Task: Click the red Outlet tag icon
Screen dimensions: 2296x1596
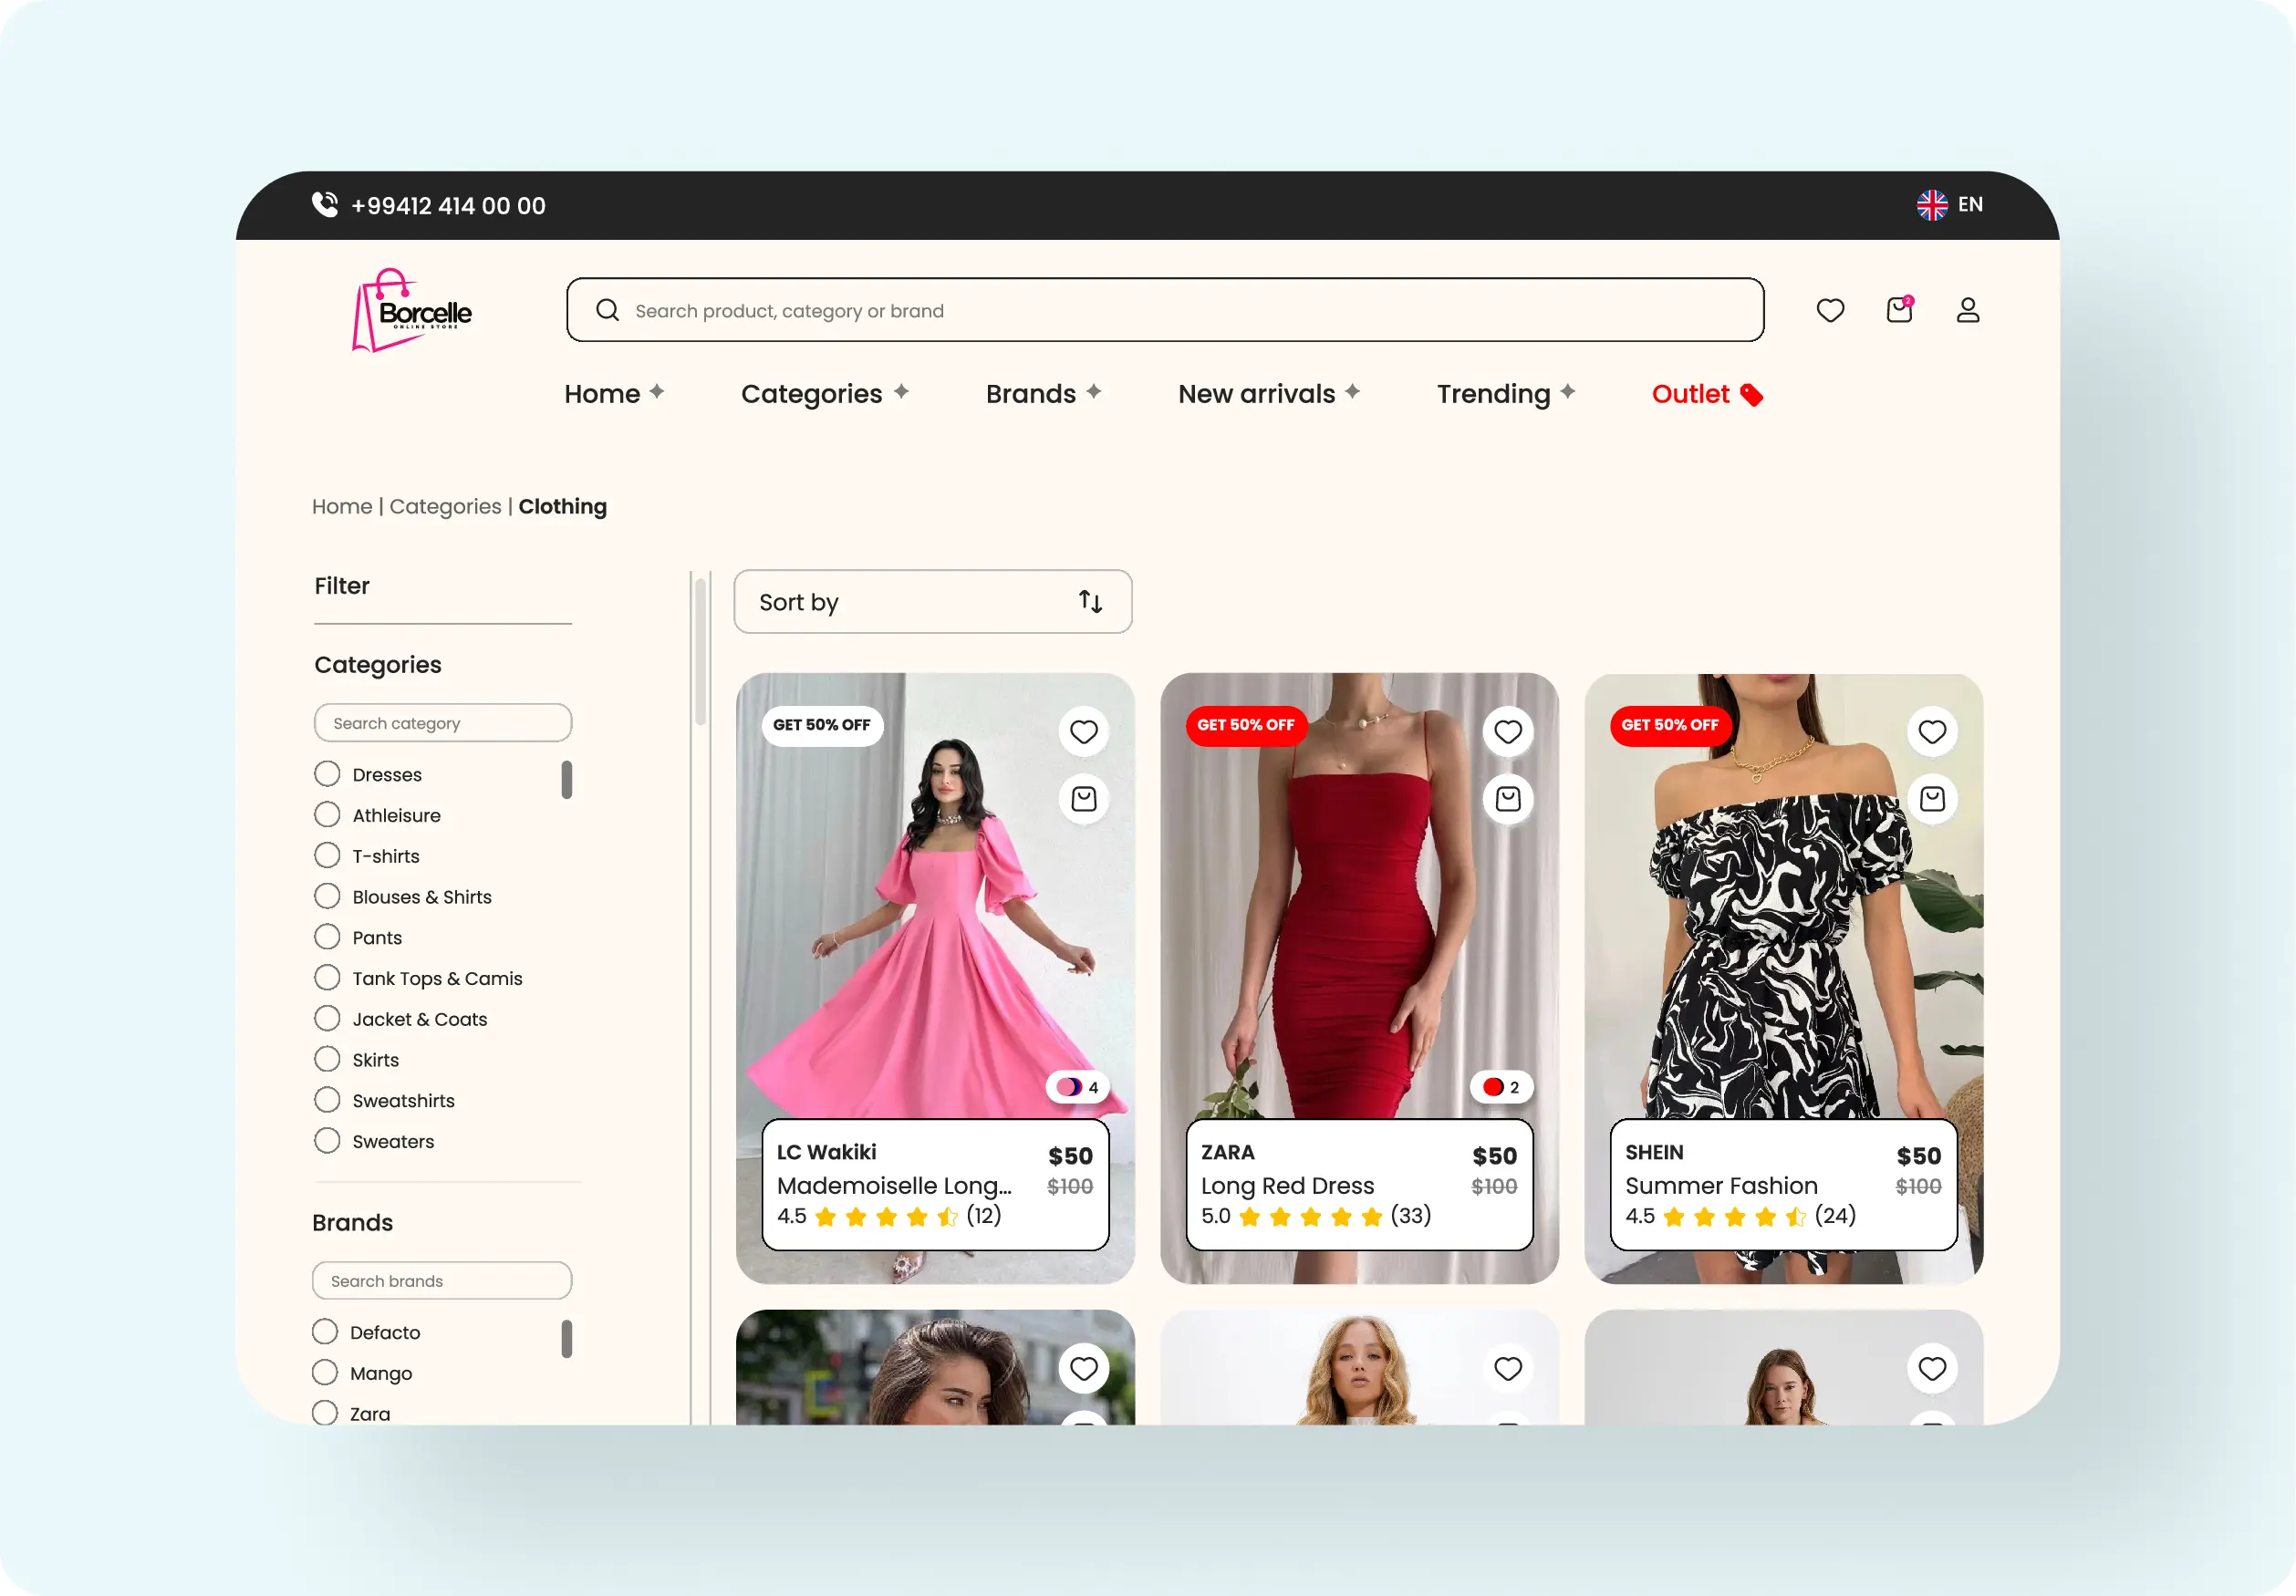Action: click(x=1751, y=395)
